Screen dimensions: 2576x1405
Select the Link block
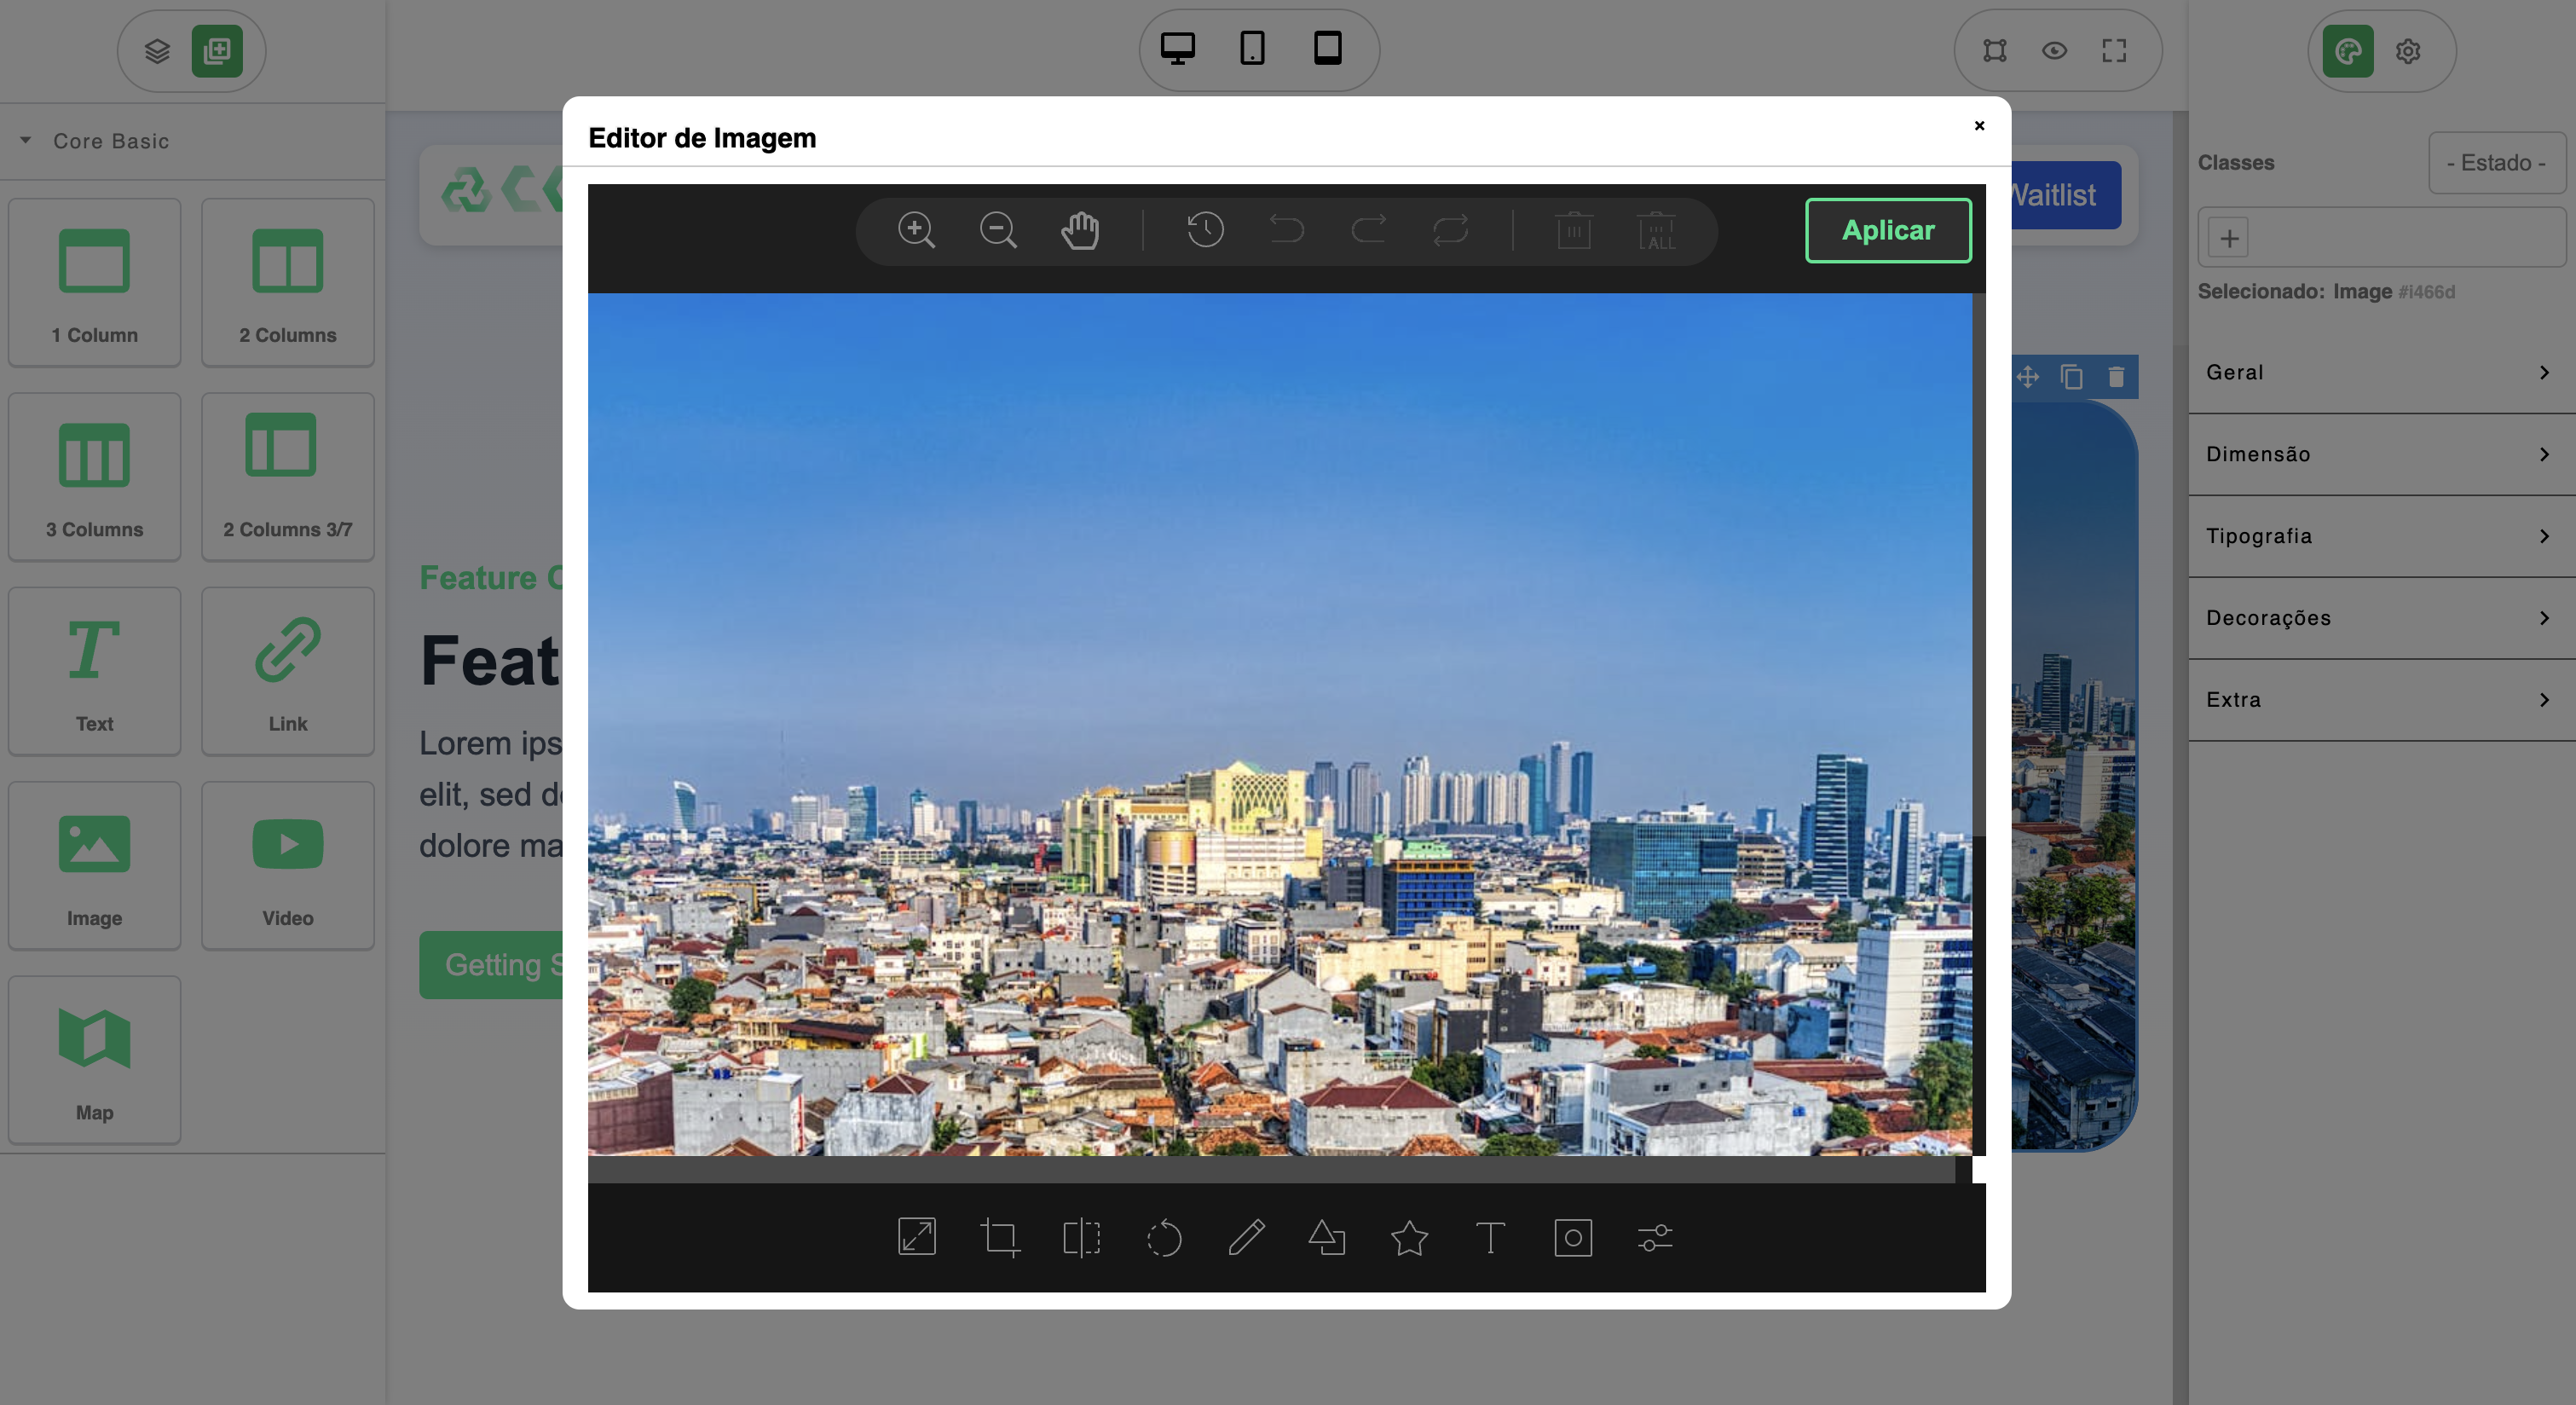(288, 671)
